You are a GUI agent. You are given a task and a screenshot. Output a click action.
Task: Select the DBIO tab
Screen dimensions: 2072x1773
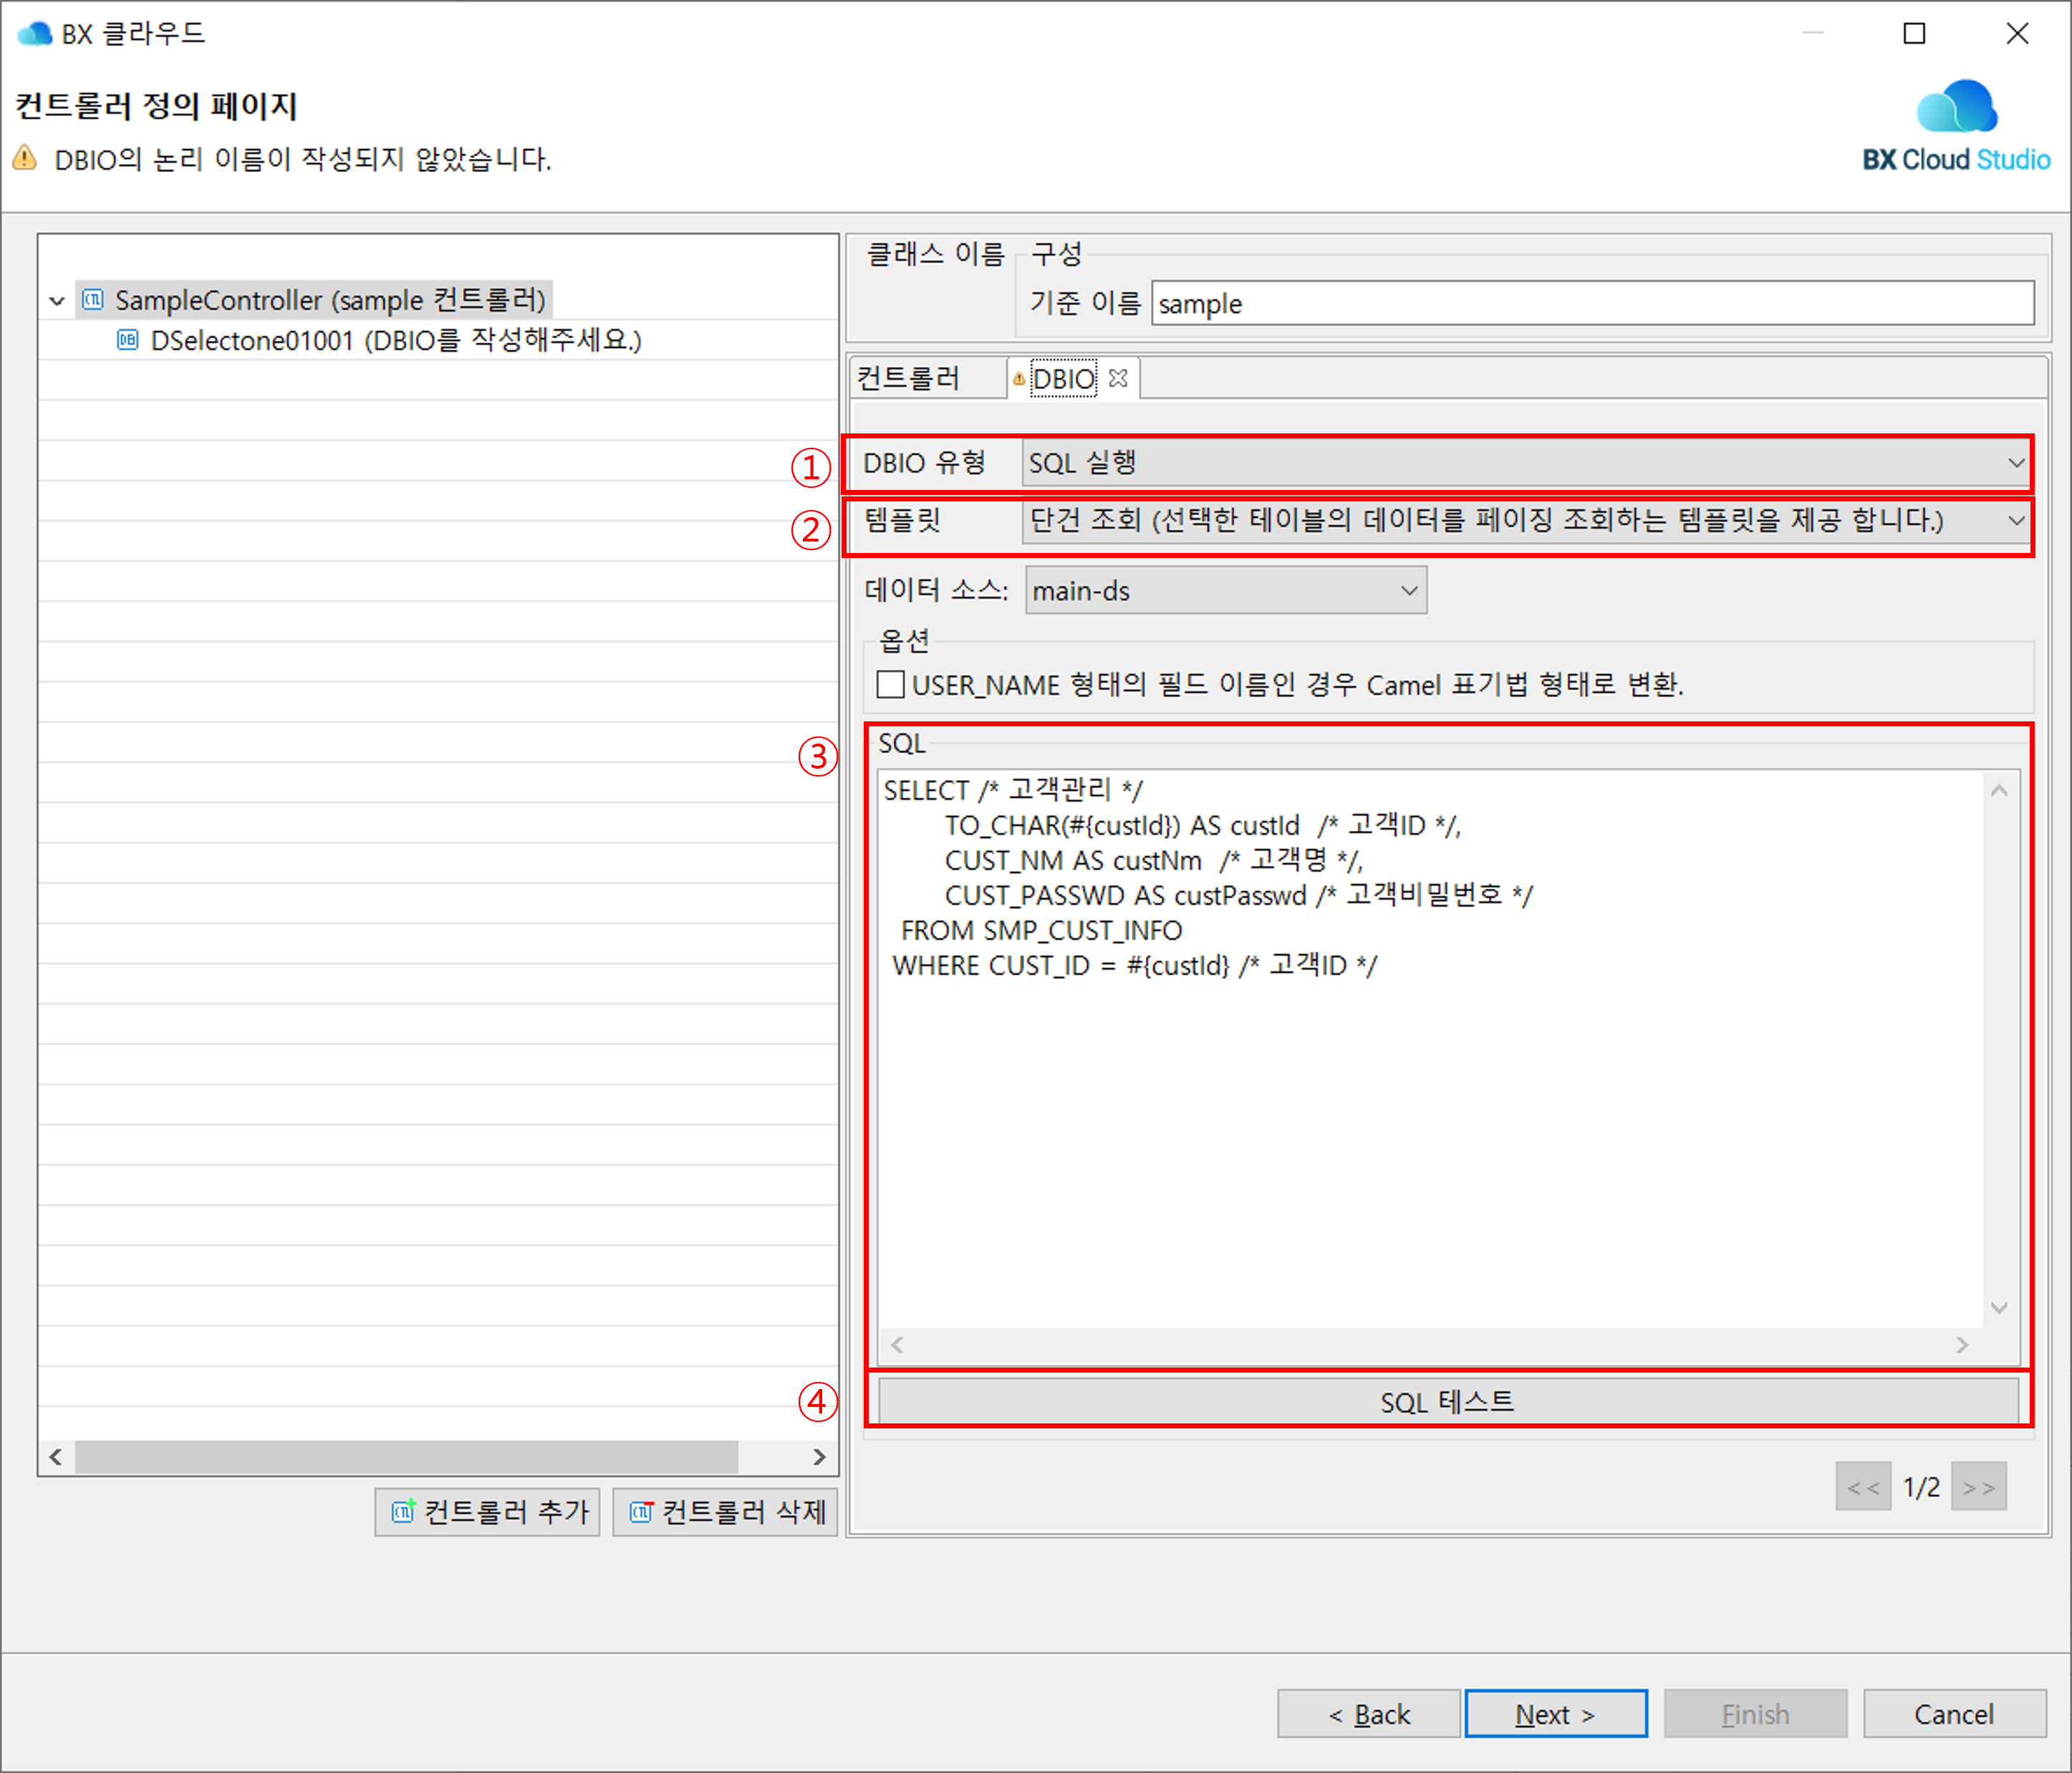1063,379
